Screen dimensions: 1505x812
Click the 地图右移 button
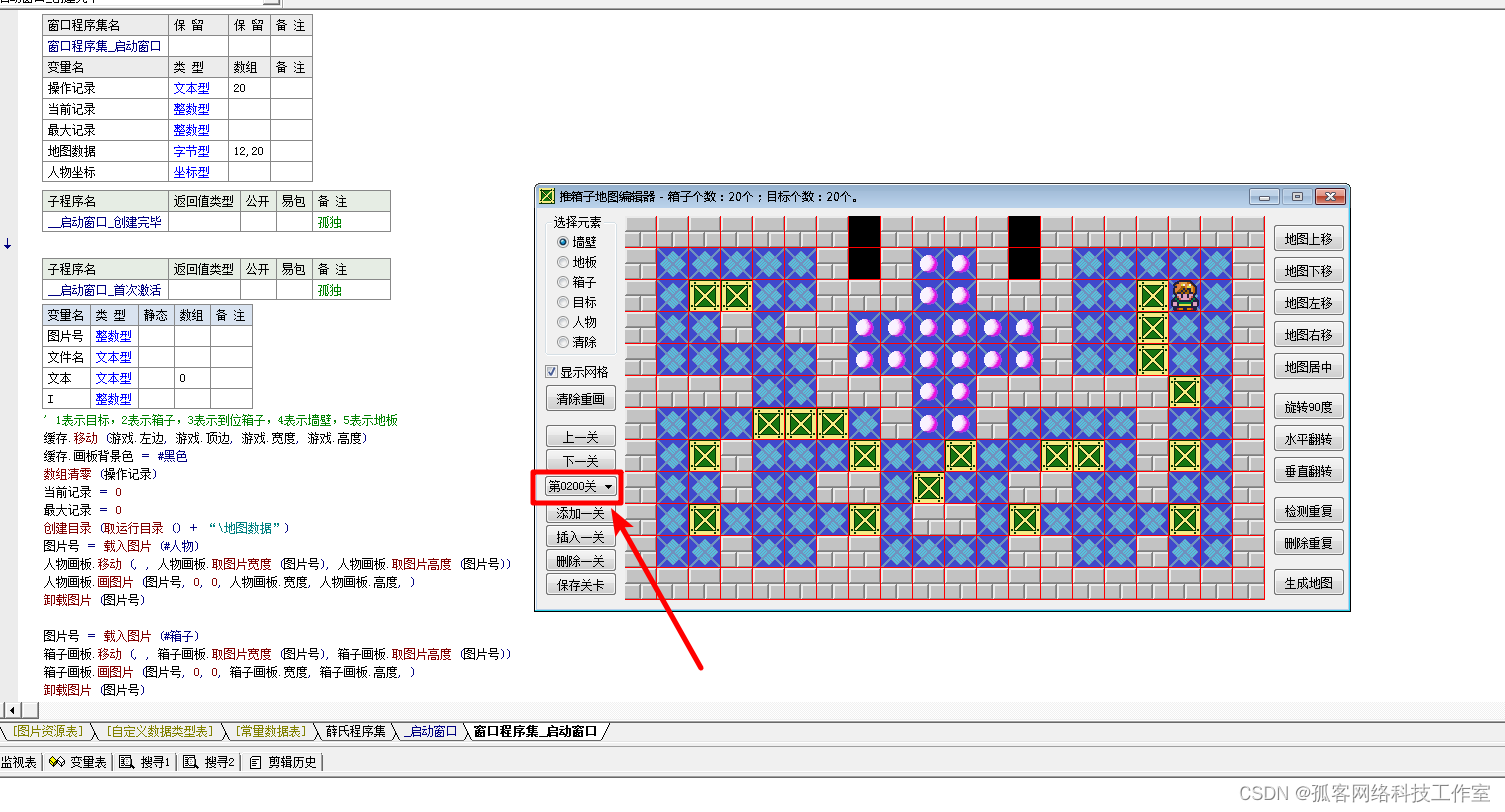click(x=1309, y=335)
